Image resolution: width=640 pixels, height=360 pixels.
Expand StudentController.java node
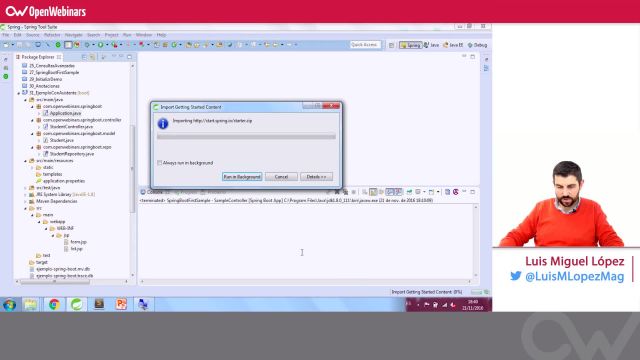point(39,127)
